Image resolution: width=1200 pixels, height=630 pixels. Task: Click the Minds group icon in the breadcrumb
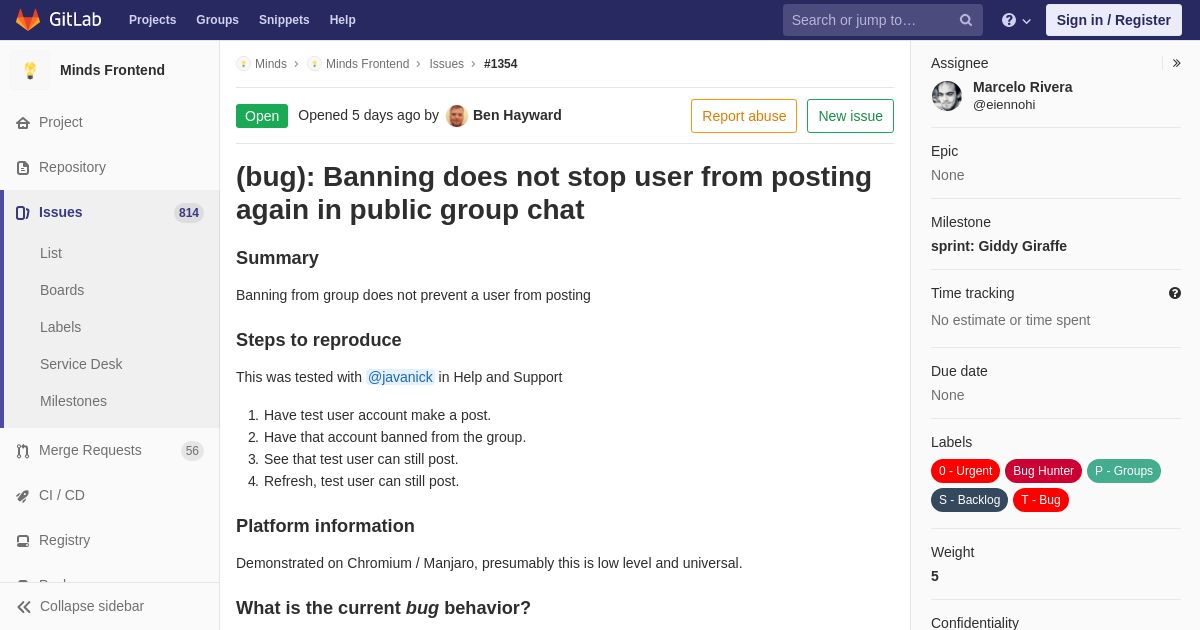tap(243, 64)
